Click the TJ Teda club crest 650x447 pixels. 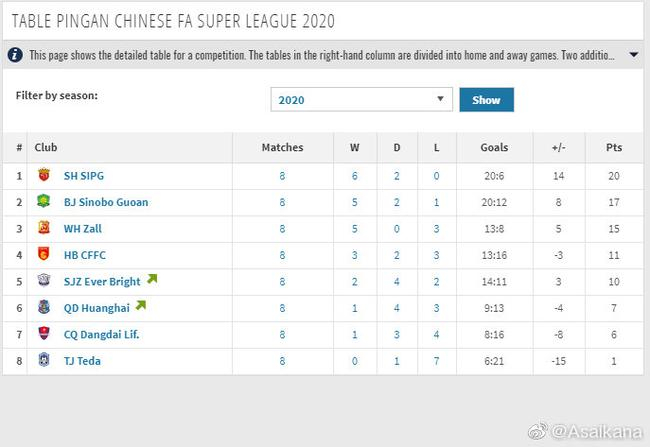[42, 360]
